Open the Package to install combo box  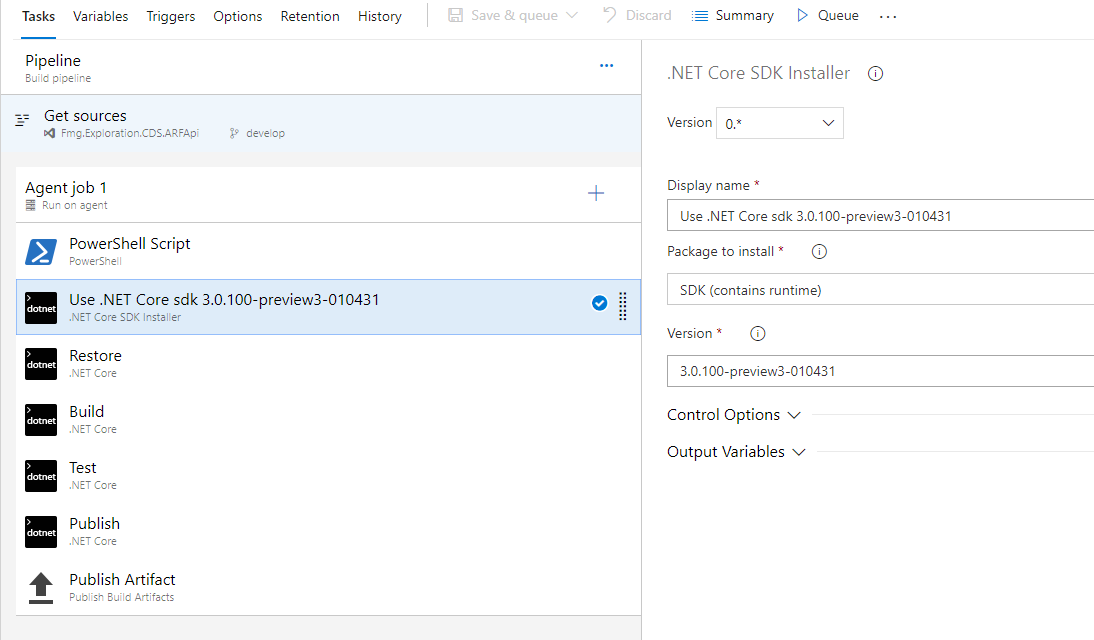pos(881,290)
